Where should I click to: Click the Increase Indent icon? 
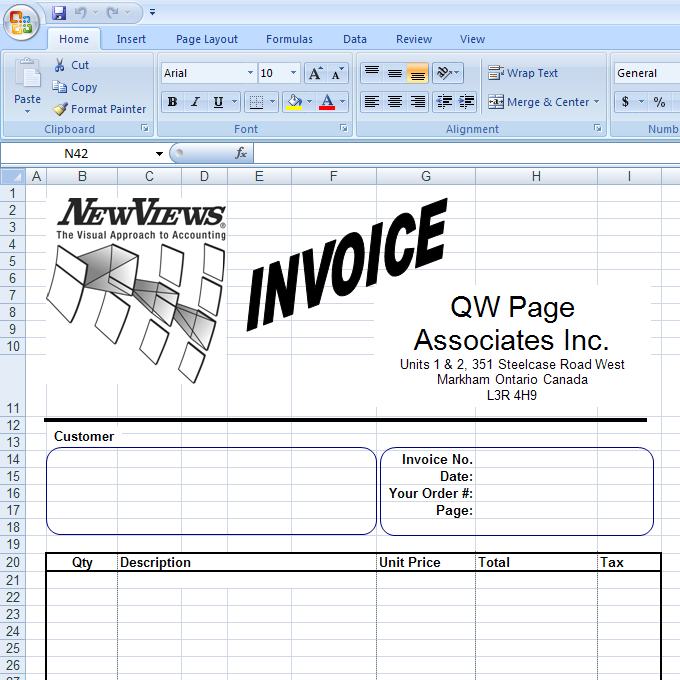click(465, 102)
